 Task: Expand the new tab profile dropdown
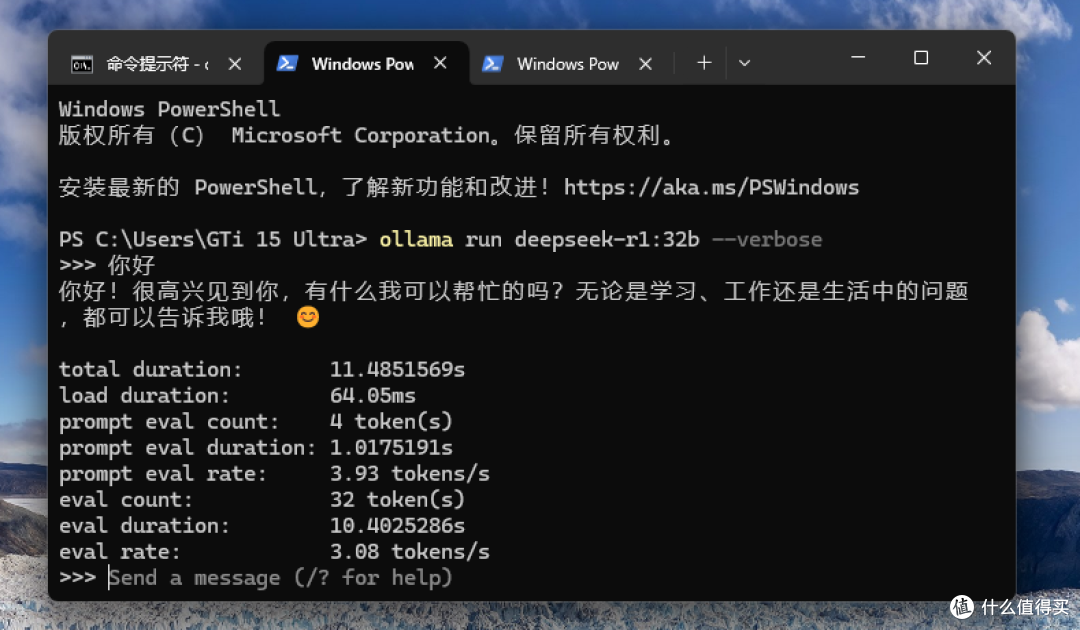tap(745, 63)
